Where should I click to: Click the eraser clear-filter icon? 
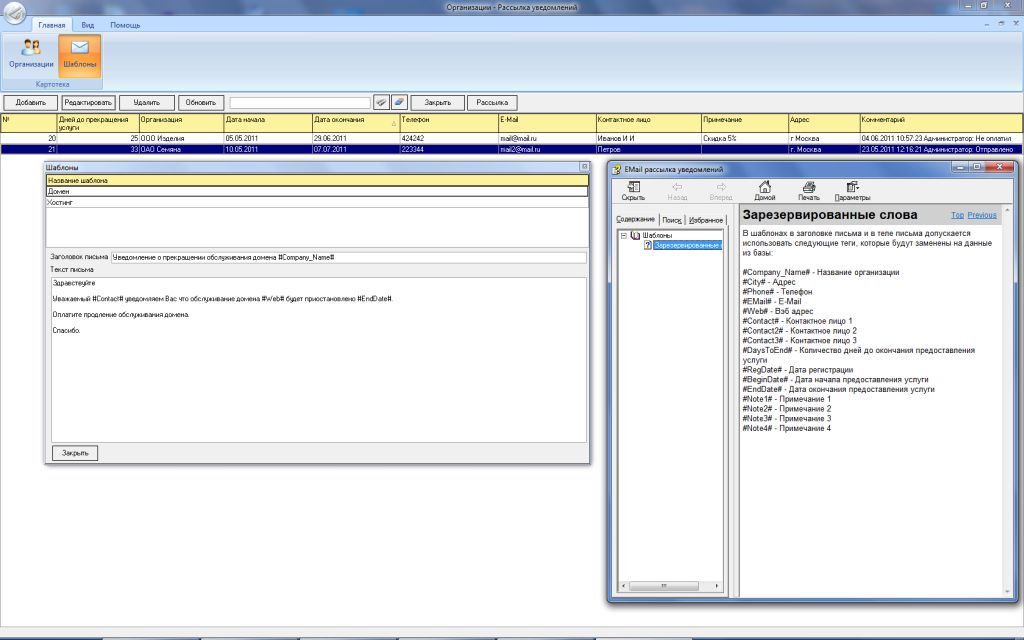tap(399, 103)
